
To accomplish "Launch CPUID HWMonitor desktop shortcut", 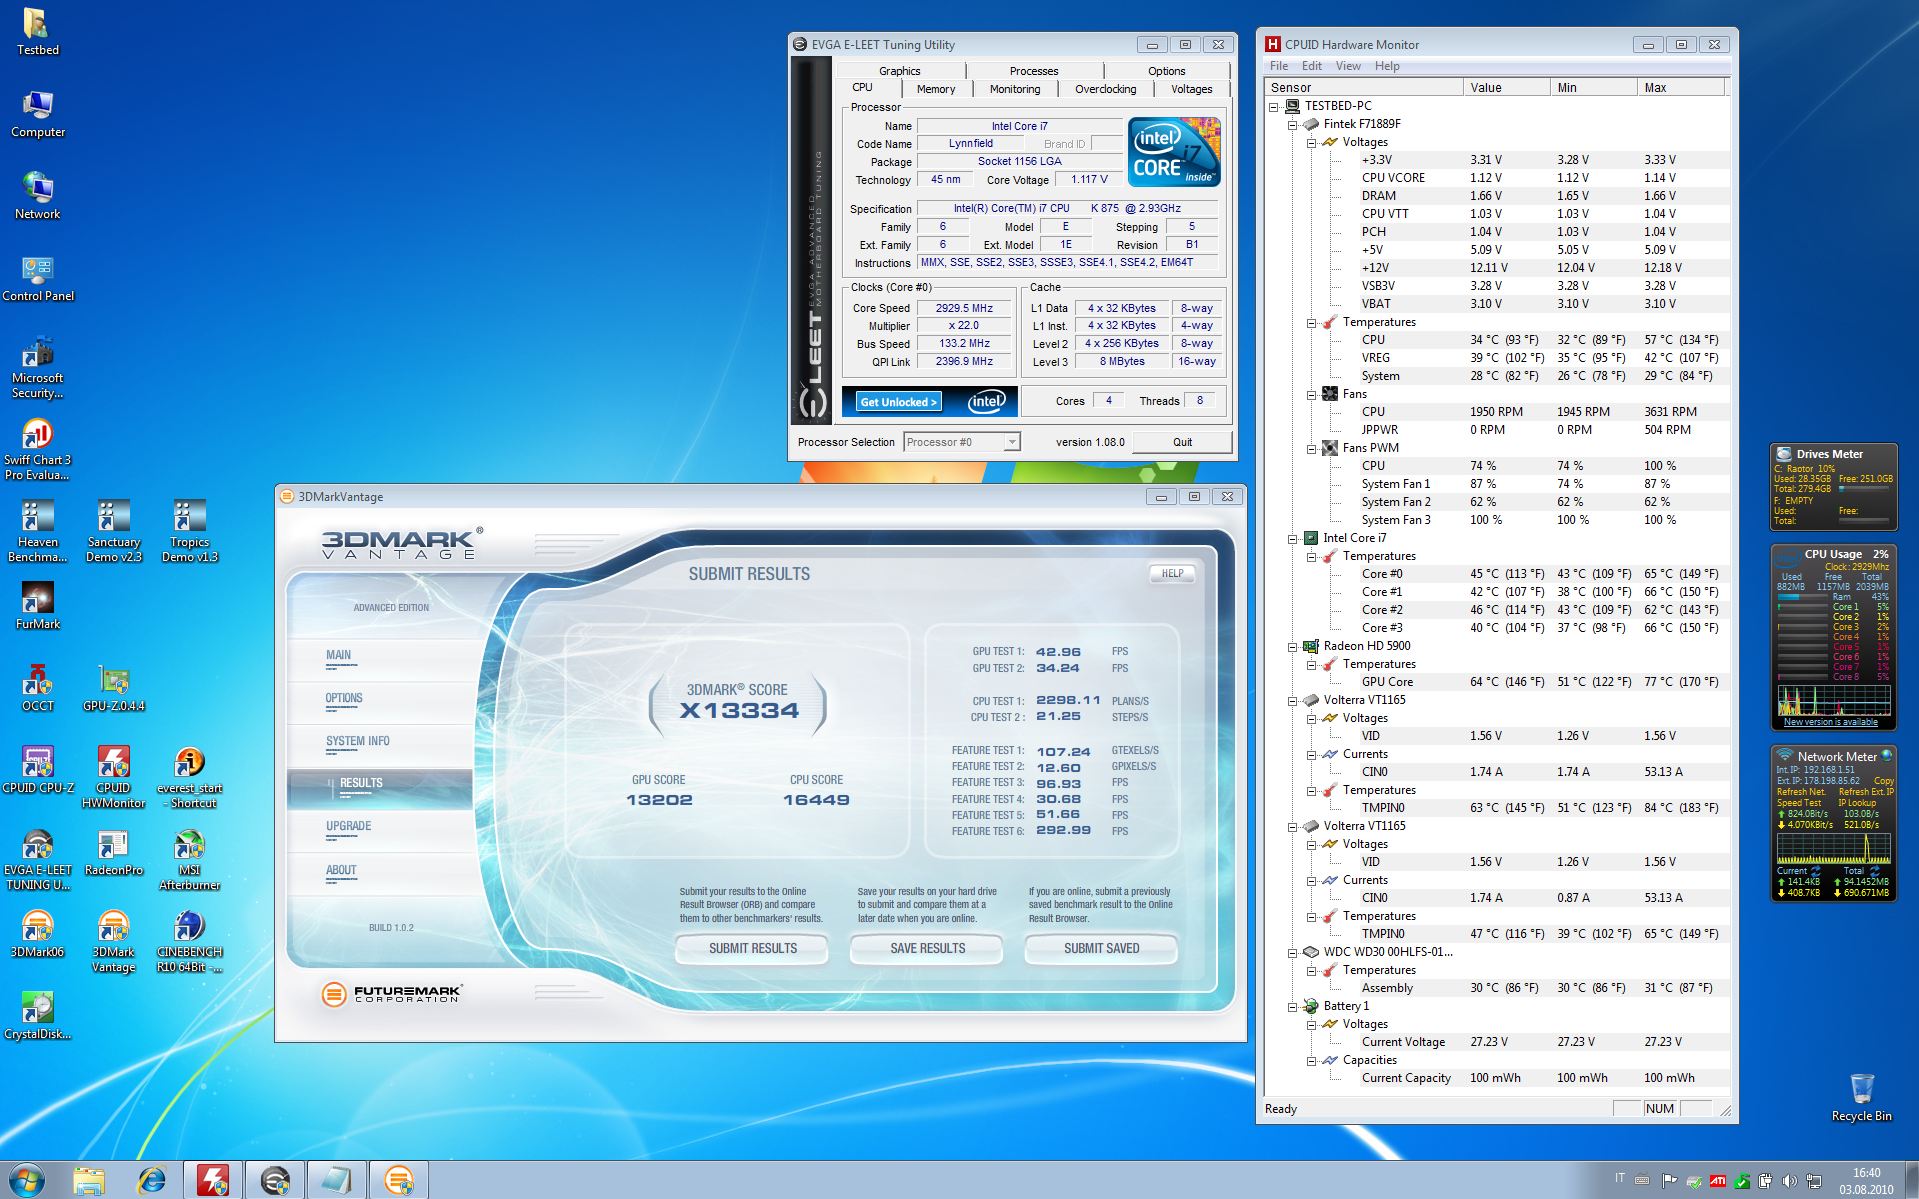I will click(113, 777).
